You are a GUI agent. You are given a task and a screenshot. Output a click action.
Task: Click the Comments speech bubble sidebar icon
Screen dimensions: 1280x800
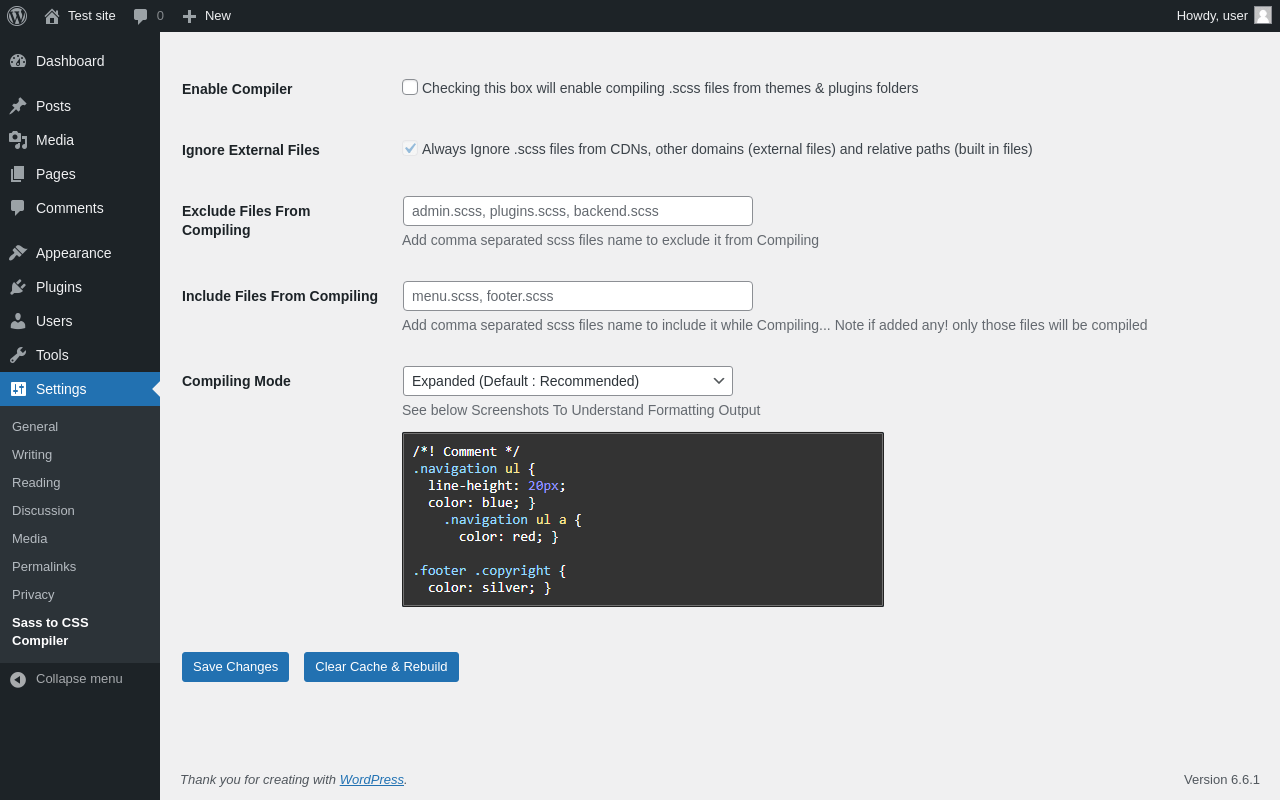[x=18, y=208]
